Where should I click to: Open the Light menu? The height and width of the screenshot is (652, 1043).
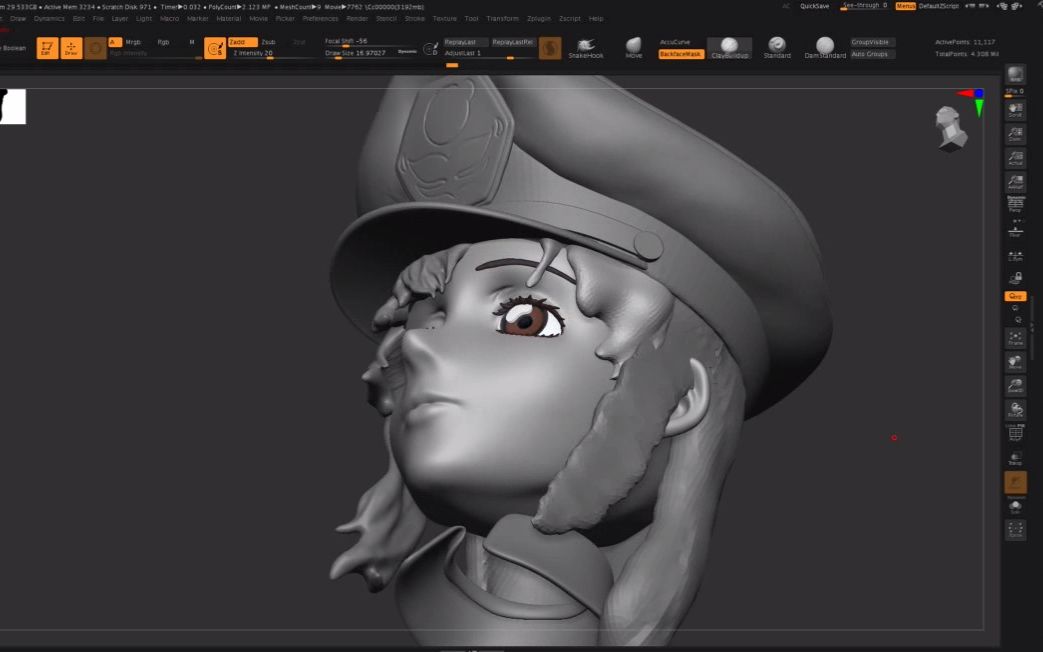pos(144,19)
